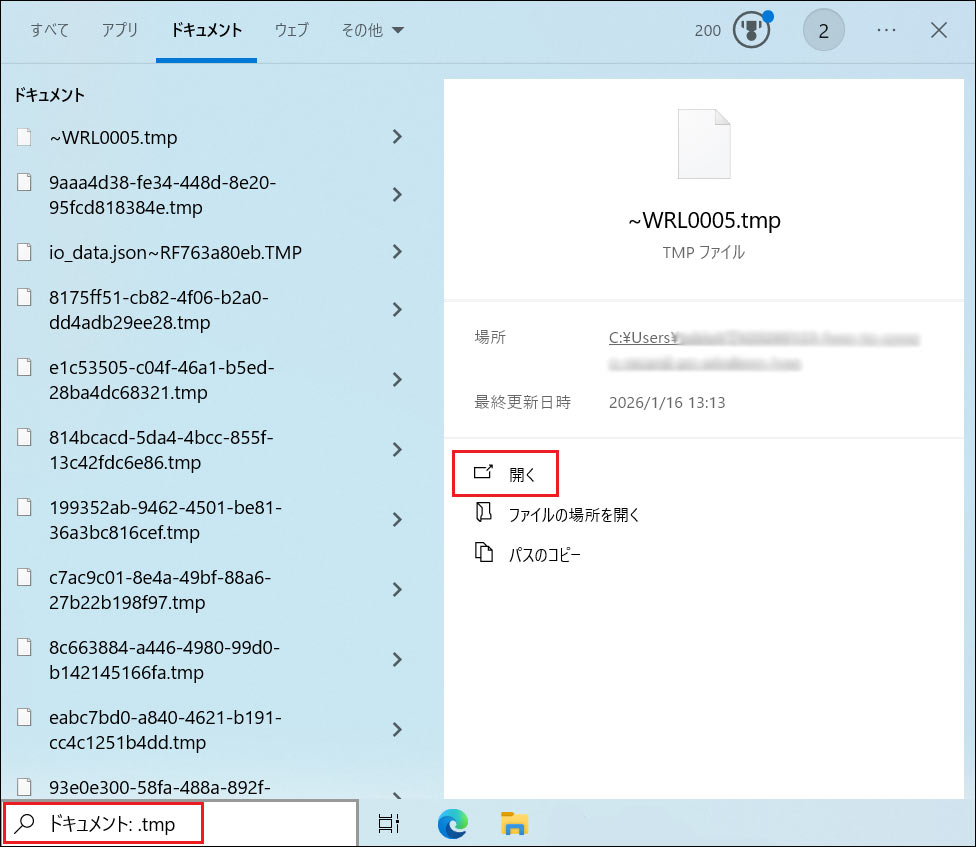
Task: Open the rewards trophy icon
Action: (752, 30)
